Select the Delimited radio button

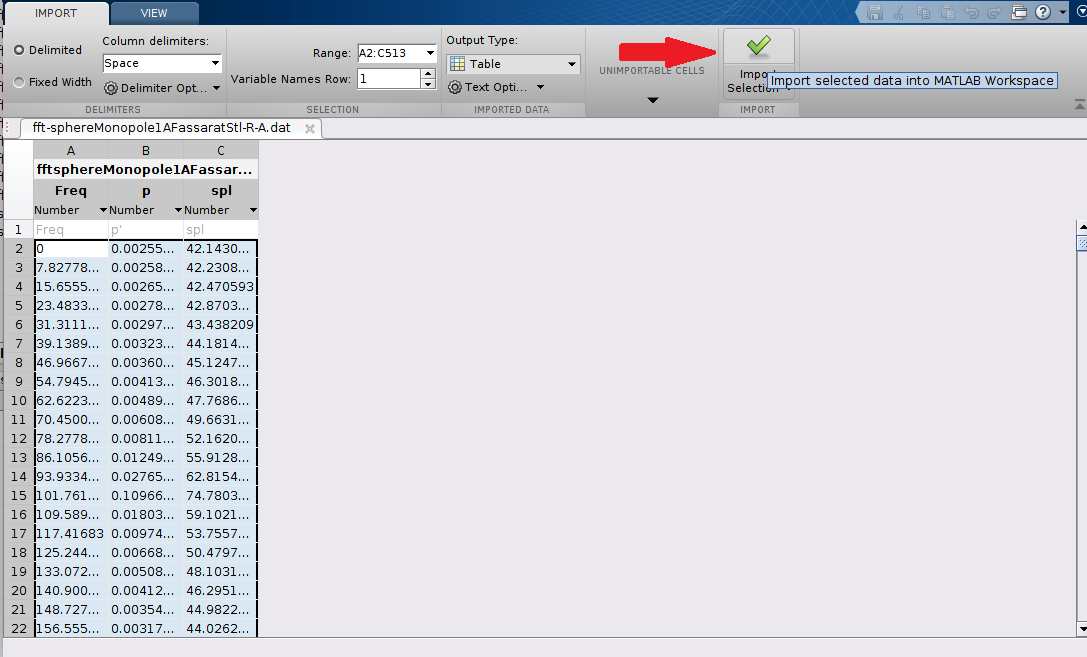19,50
